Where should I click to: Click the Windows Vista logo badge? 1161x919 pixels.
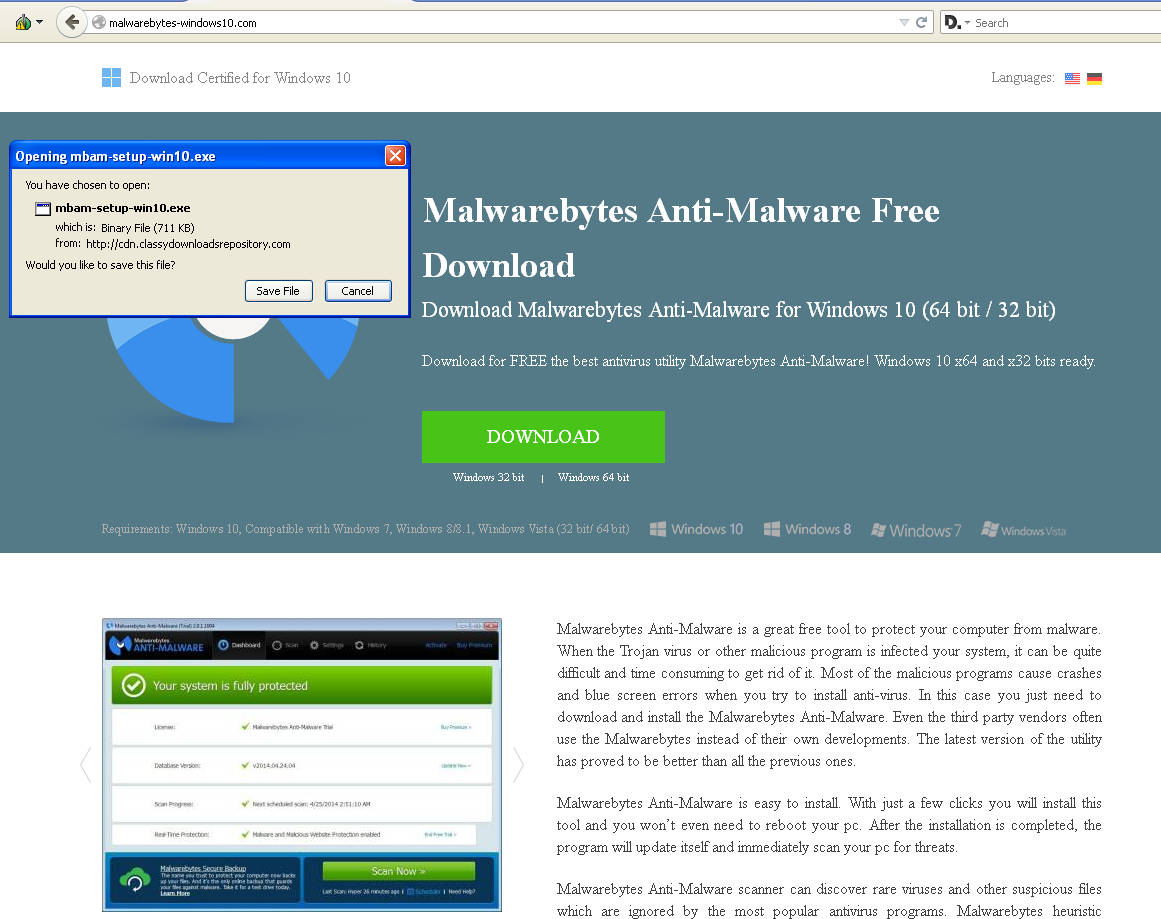(1023, 529)
